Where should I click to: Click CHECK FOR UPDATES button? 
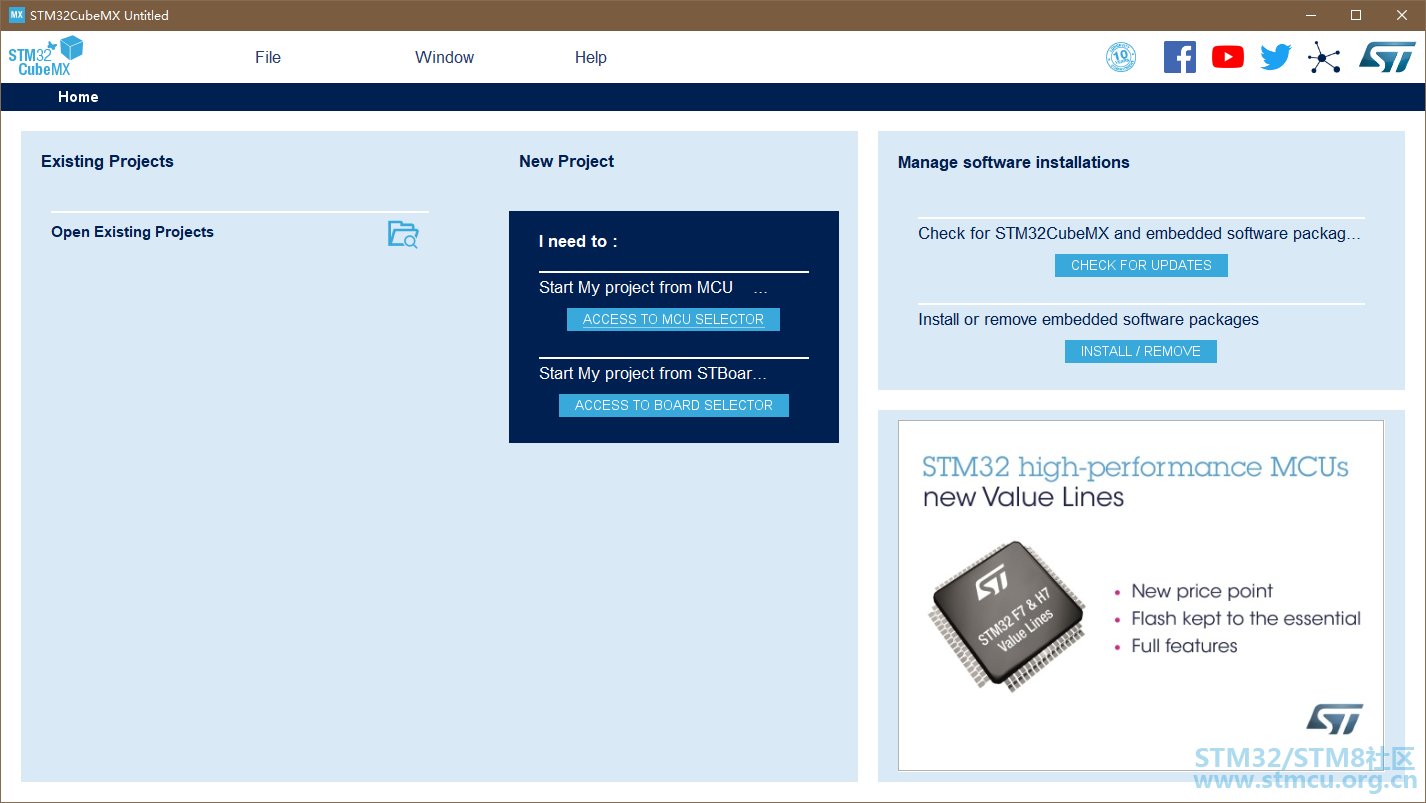tap(1141, 265)
